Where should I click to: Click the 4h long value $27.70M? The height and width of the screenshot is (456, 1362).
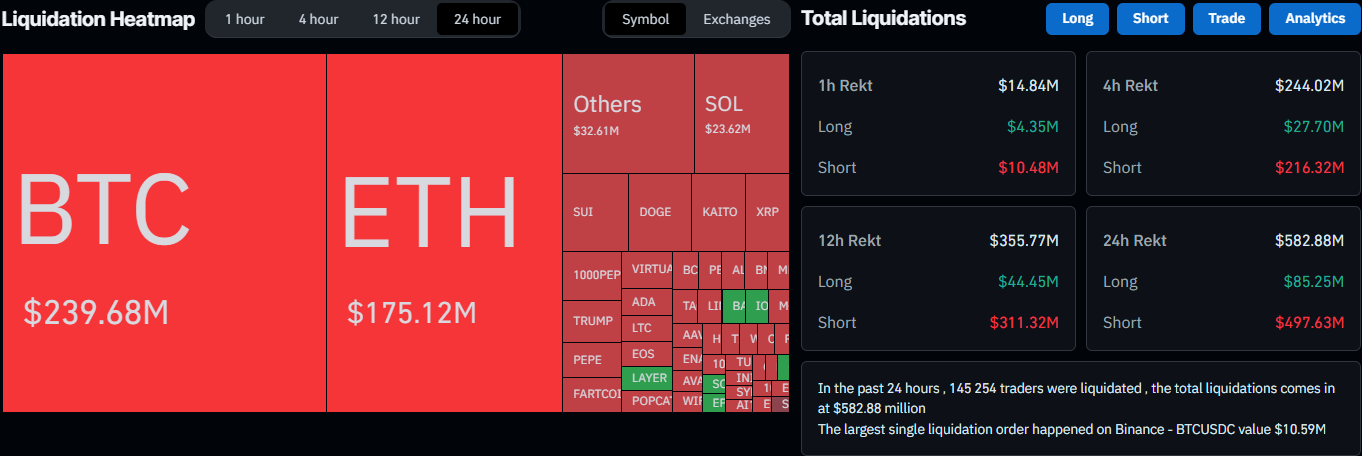(1314, 127)
